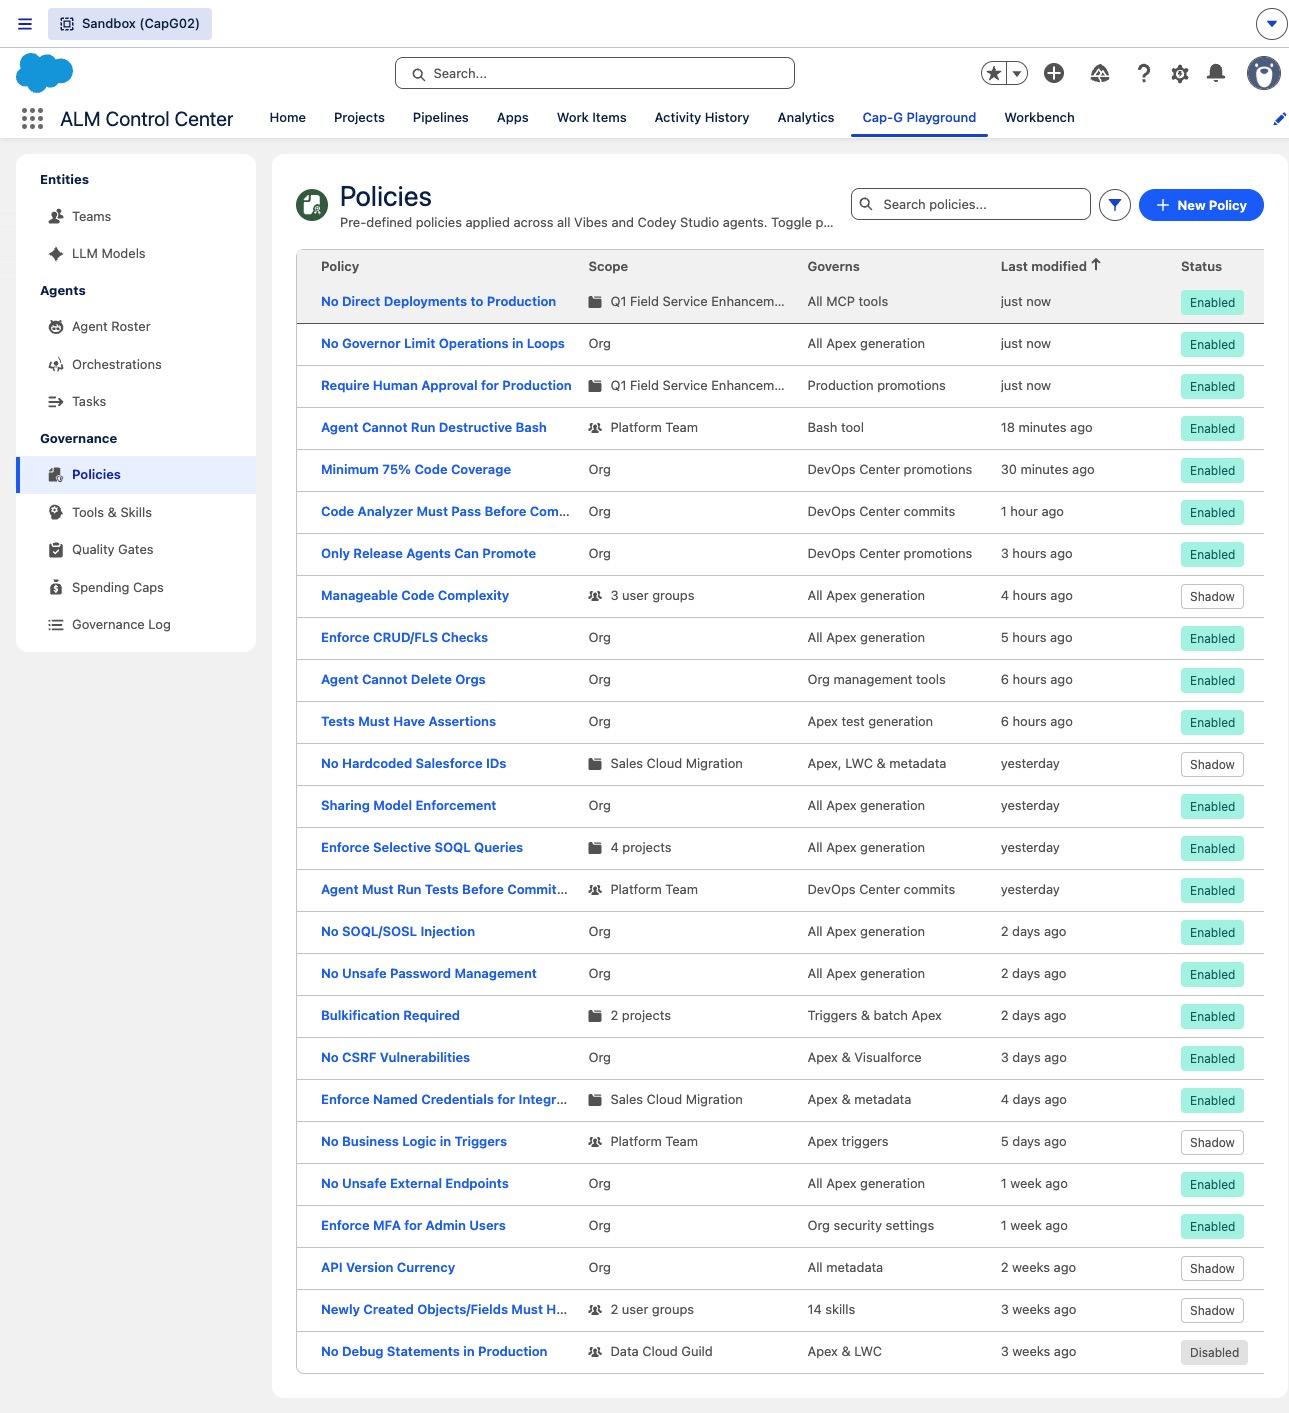Screen dimensions: 1289x1413
Task: Open No Hardcoded Salesforce IDs policy
Action: pos(414,764)
